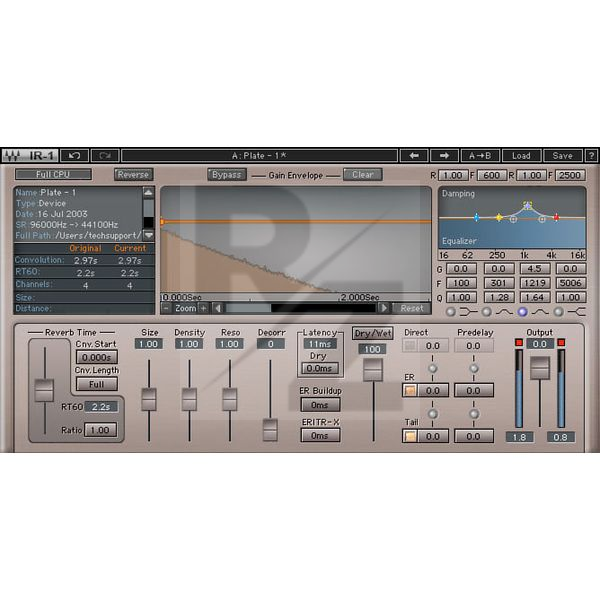Click the Output gain value 0.0
This screenshot has height=600, width=600.
tap(540, 344)
